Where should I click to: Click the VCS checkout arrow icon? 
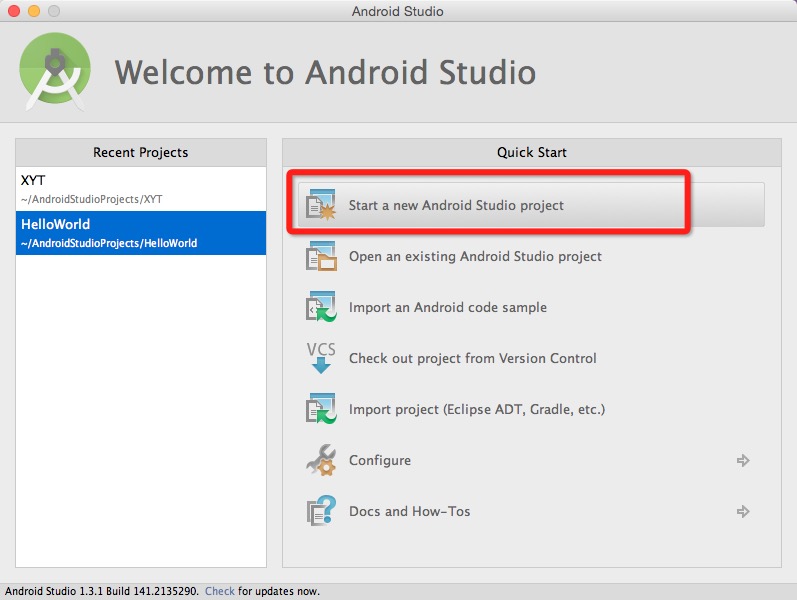coord(321,358)
